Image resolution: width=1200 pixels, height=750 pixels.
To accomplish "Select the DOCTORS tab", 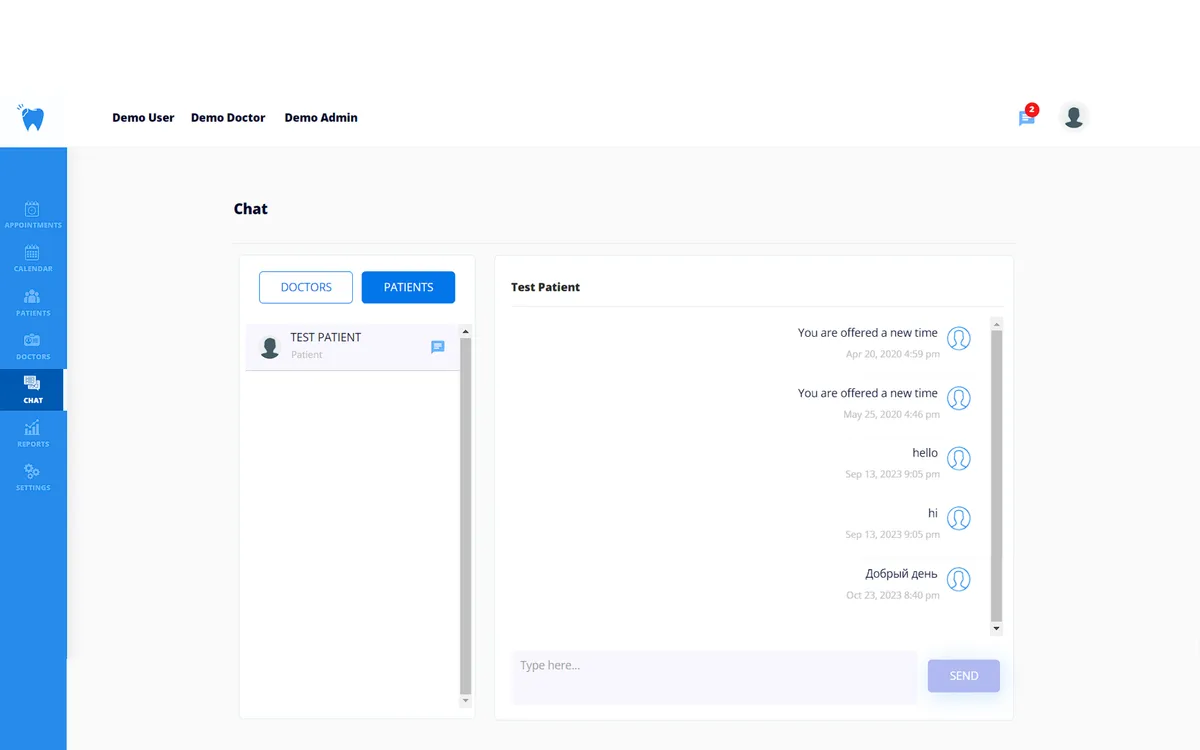I will click(306, 287).
